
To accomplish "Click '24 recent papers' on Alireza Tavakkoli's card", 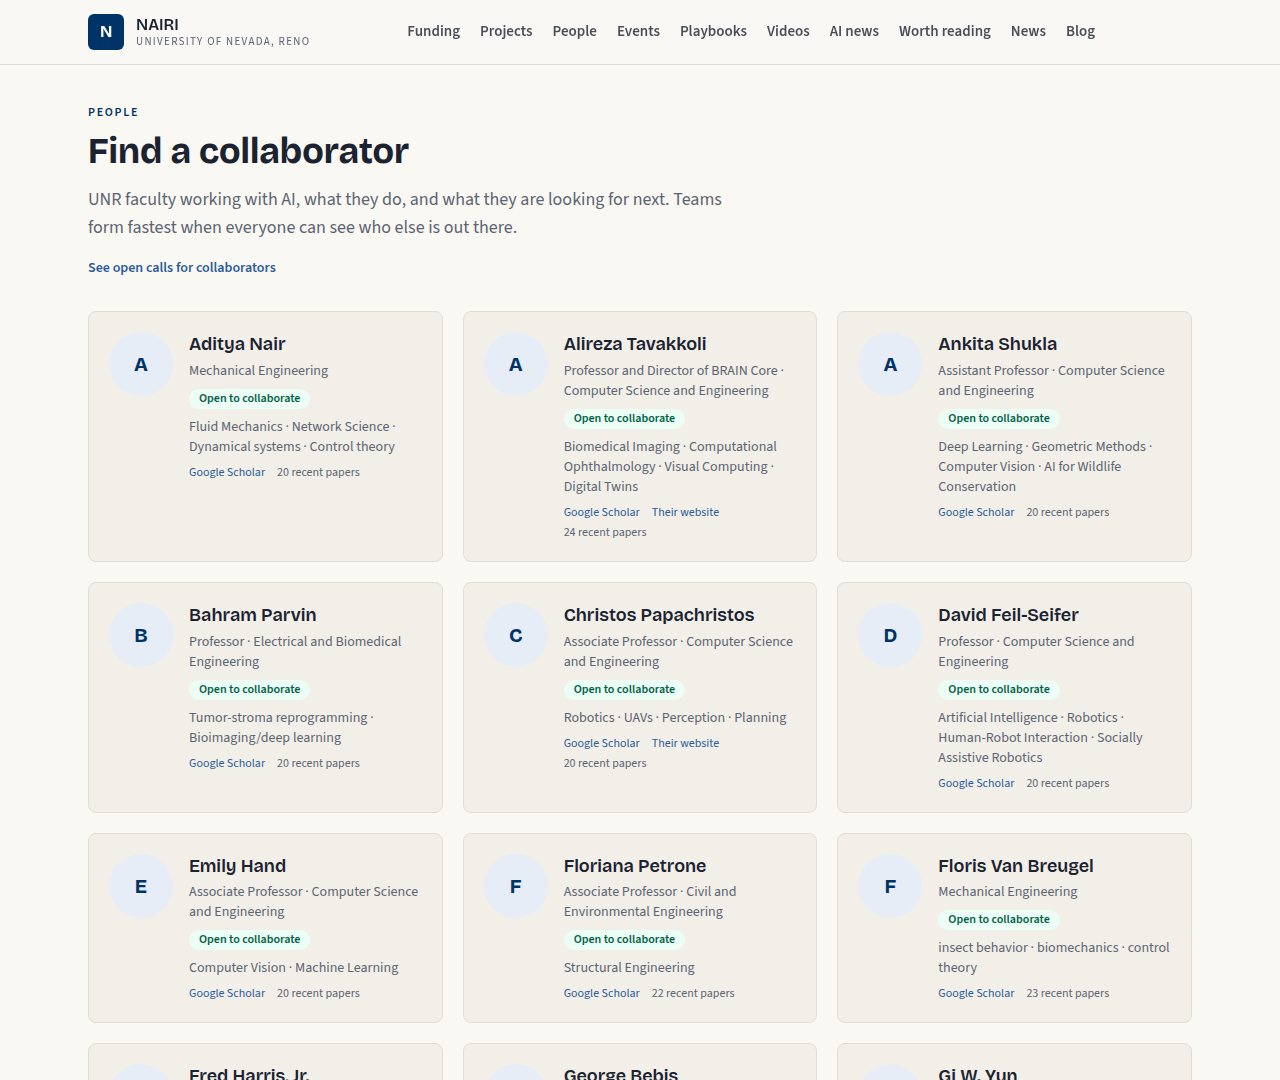I will click(x=605, y=532).
